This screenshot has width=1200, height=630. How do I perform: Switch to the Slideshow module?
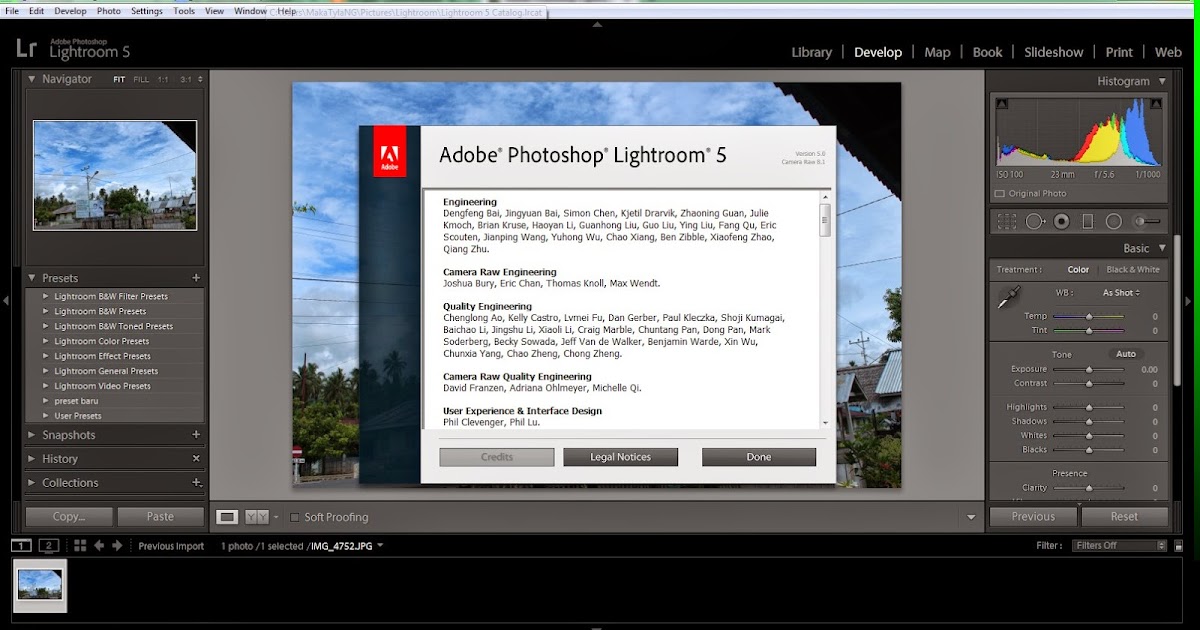click(1053, 52)
